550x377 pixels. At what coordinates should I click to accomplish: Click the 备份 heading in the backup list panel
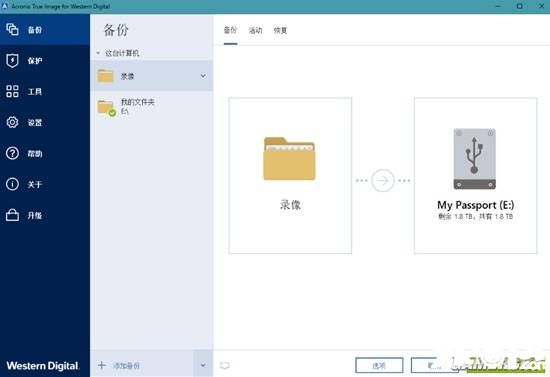[116, 30]
